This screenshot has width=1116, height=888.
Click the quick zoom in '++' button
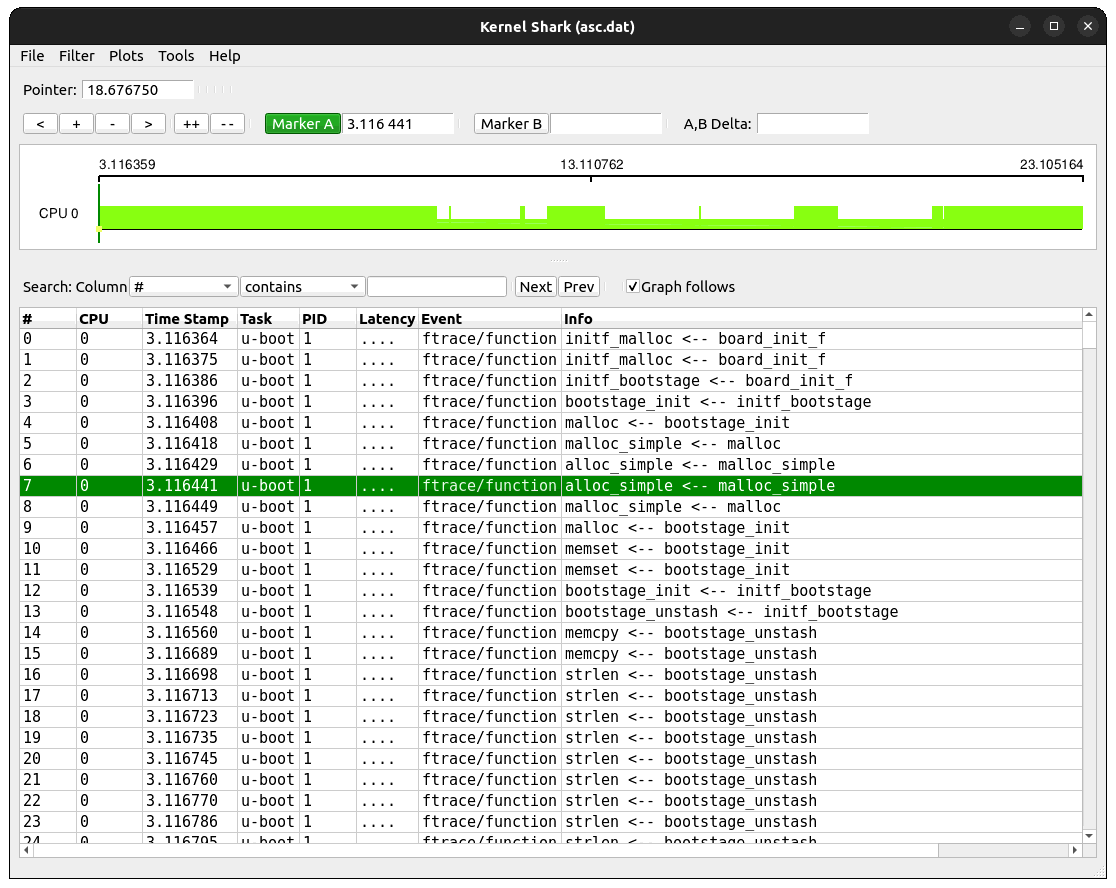pyautogui.click(x=190, y=124)
